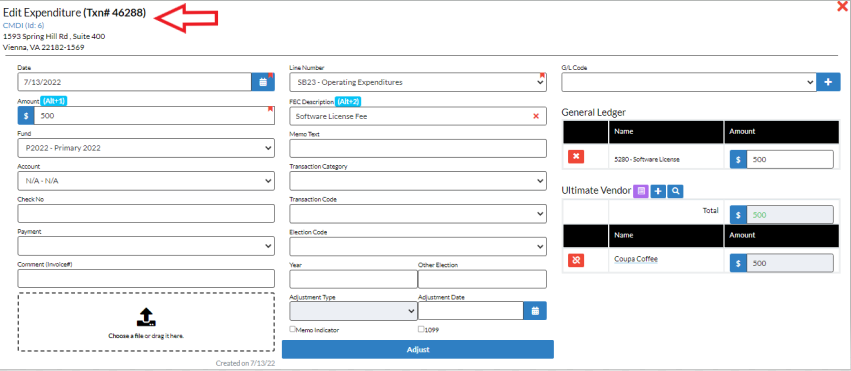This screenshot has height=371, width=851.
Task: Click into the Adjustment Date field
Action: [x=471, y=311]
